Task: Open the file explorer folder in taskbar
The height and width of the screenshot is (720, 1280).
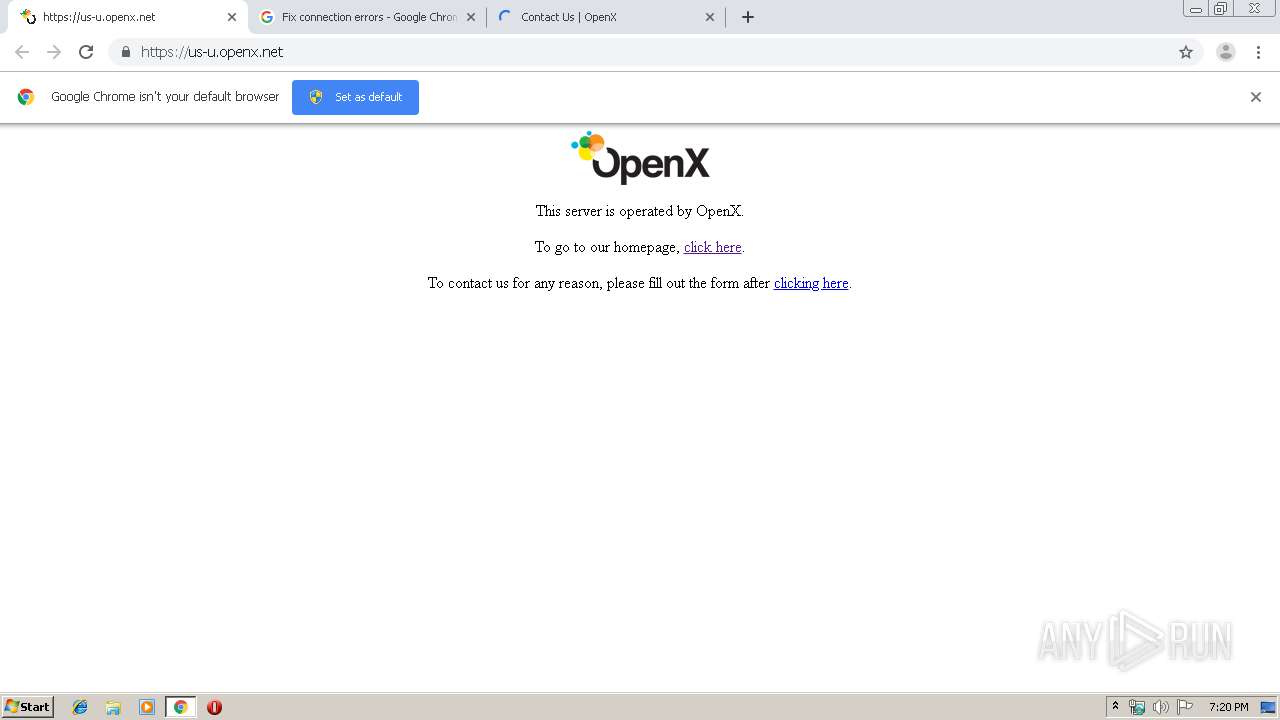Action: click(x=113, y=707)
